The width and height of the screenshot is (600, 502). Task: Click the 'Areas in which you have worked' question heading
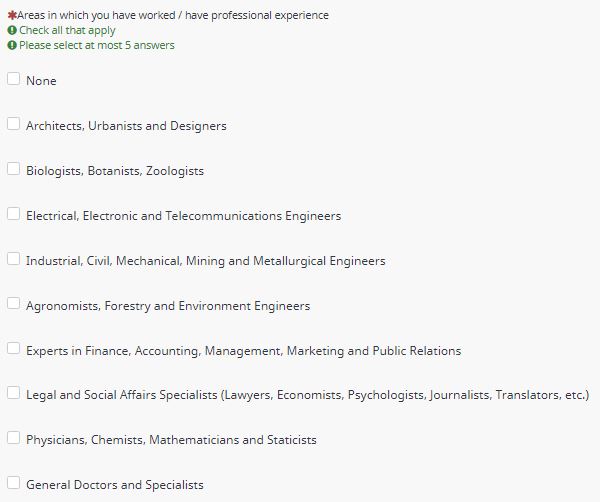[x=173, y=15]
